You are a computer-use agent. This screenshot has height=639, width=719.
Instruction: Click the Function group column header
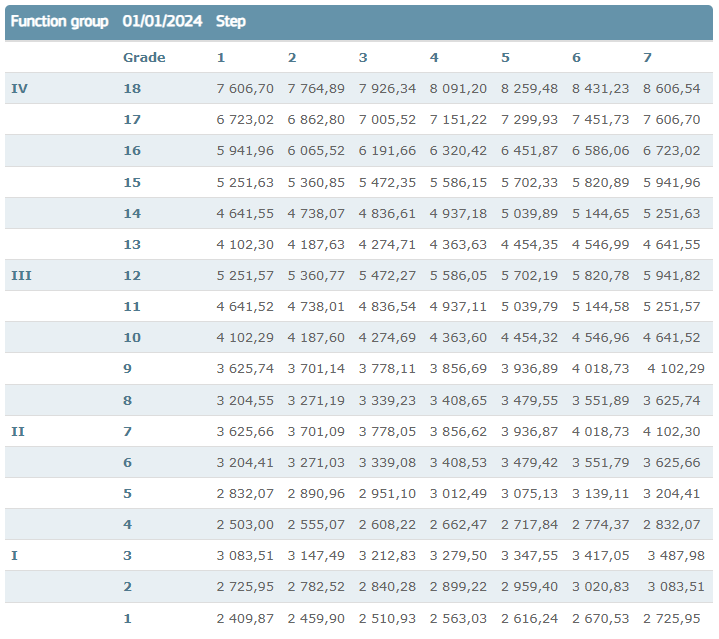coord(59,21)
